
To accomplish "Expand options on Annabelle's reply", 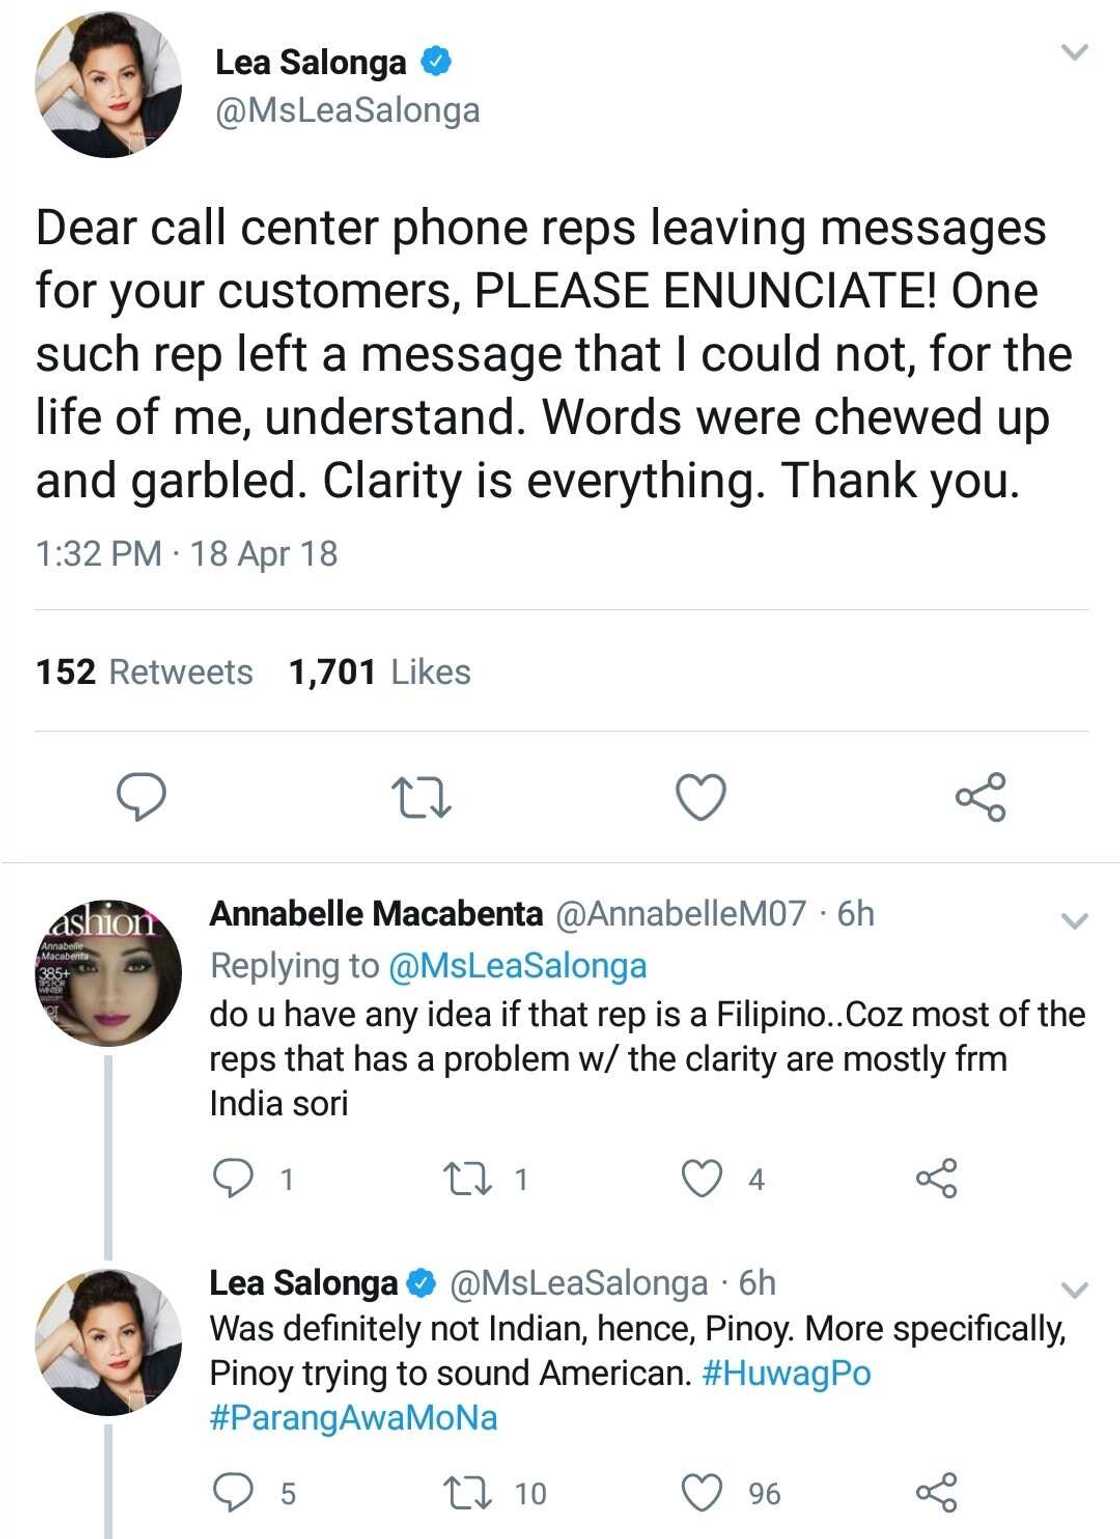I will [1075, 922].
